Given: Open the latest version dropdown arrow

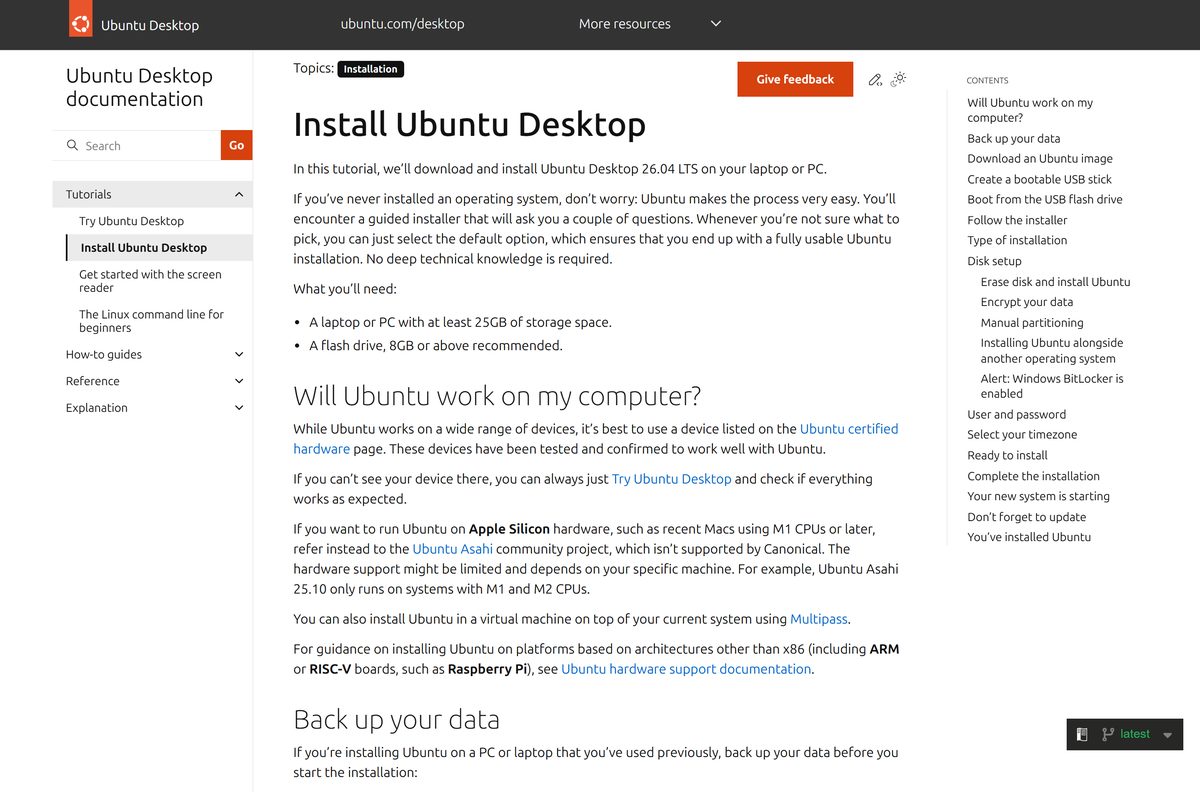Looking at the screenshot, I should click(1168, 735).
